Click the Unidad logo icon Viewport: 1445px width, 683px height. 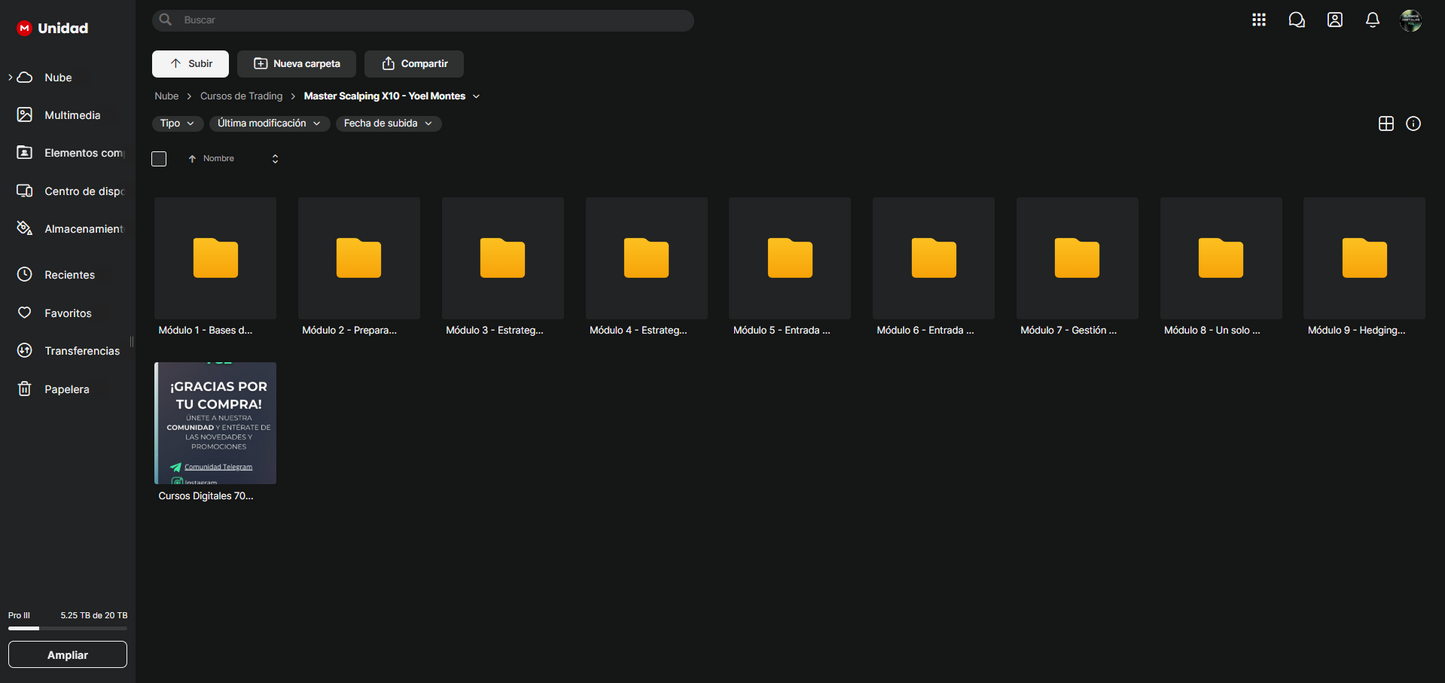24,28
